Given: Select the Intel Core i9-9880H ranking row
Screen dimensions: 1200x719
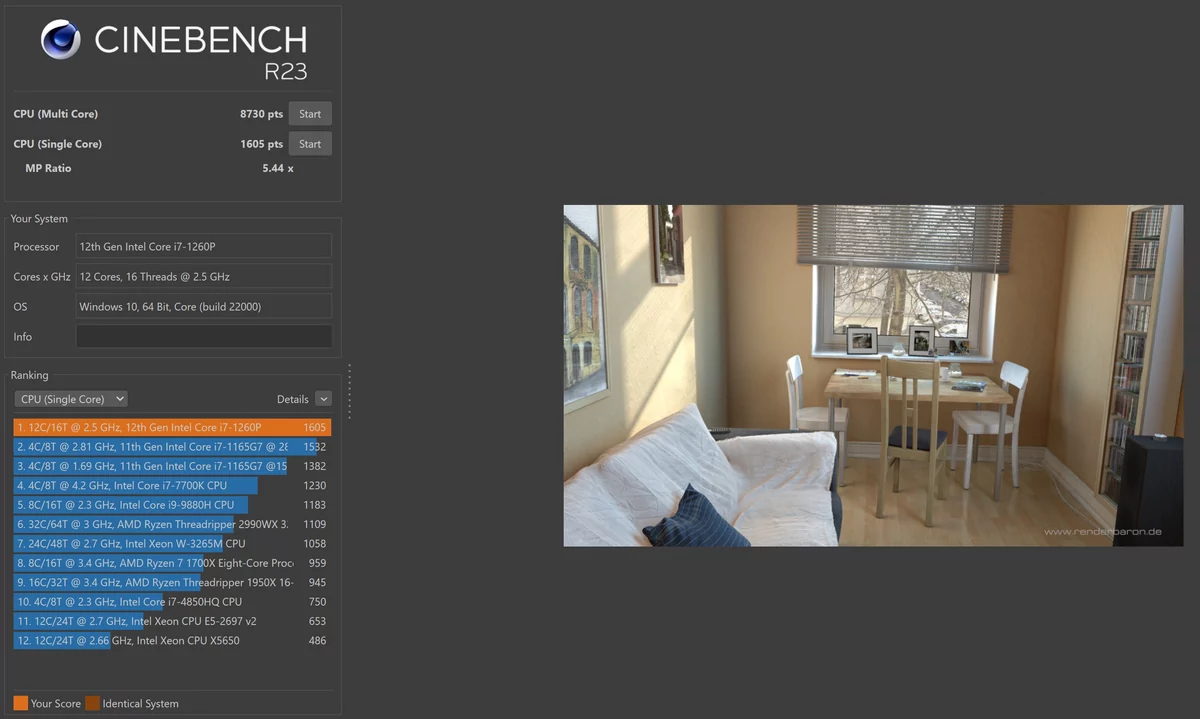Looking at the screenshot, I should click(x=172, y=505).
